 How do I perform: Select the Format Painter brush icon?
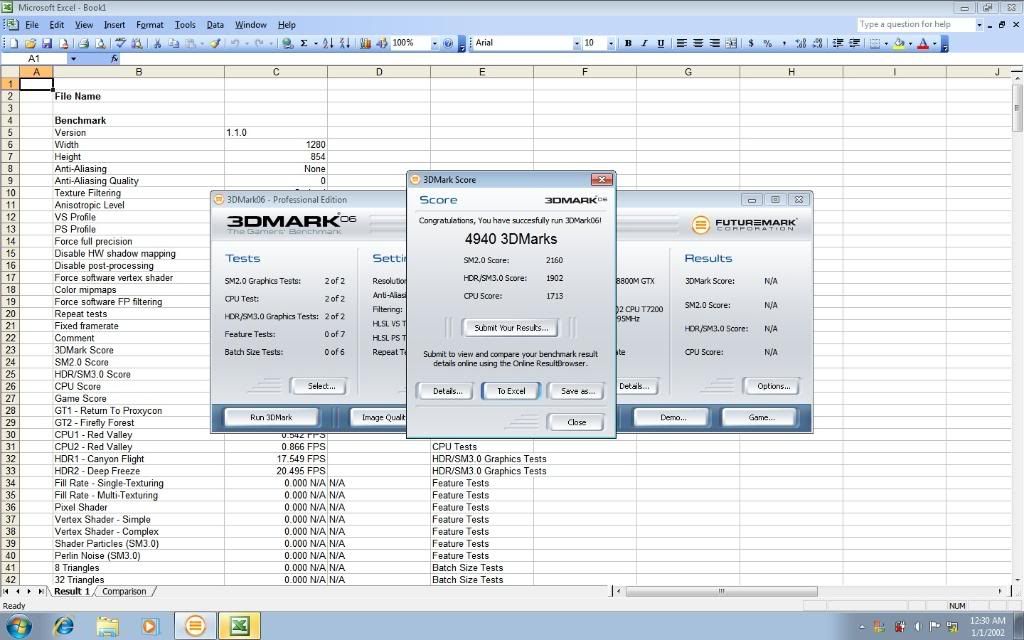[215, 43]
